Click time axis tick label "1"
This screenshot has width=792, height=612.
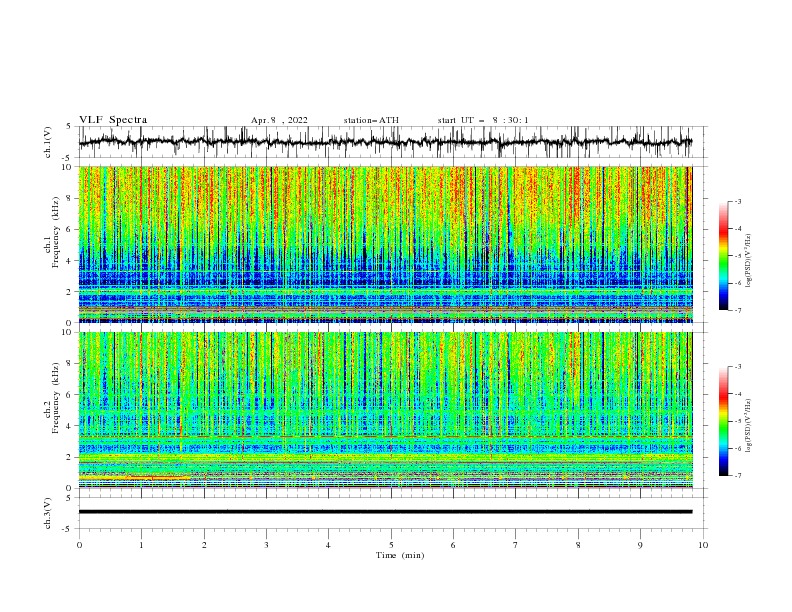tap(141, 545)
